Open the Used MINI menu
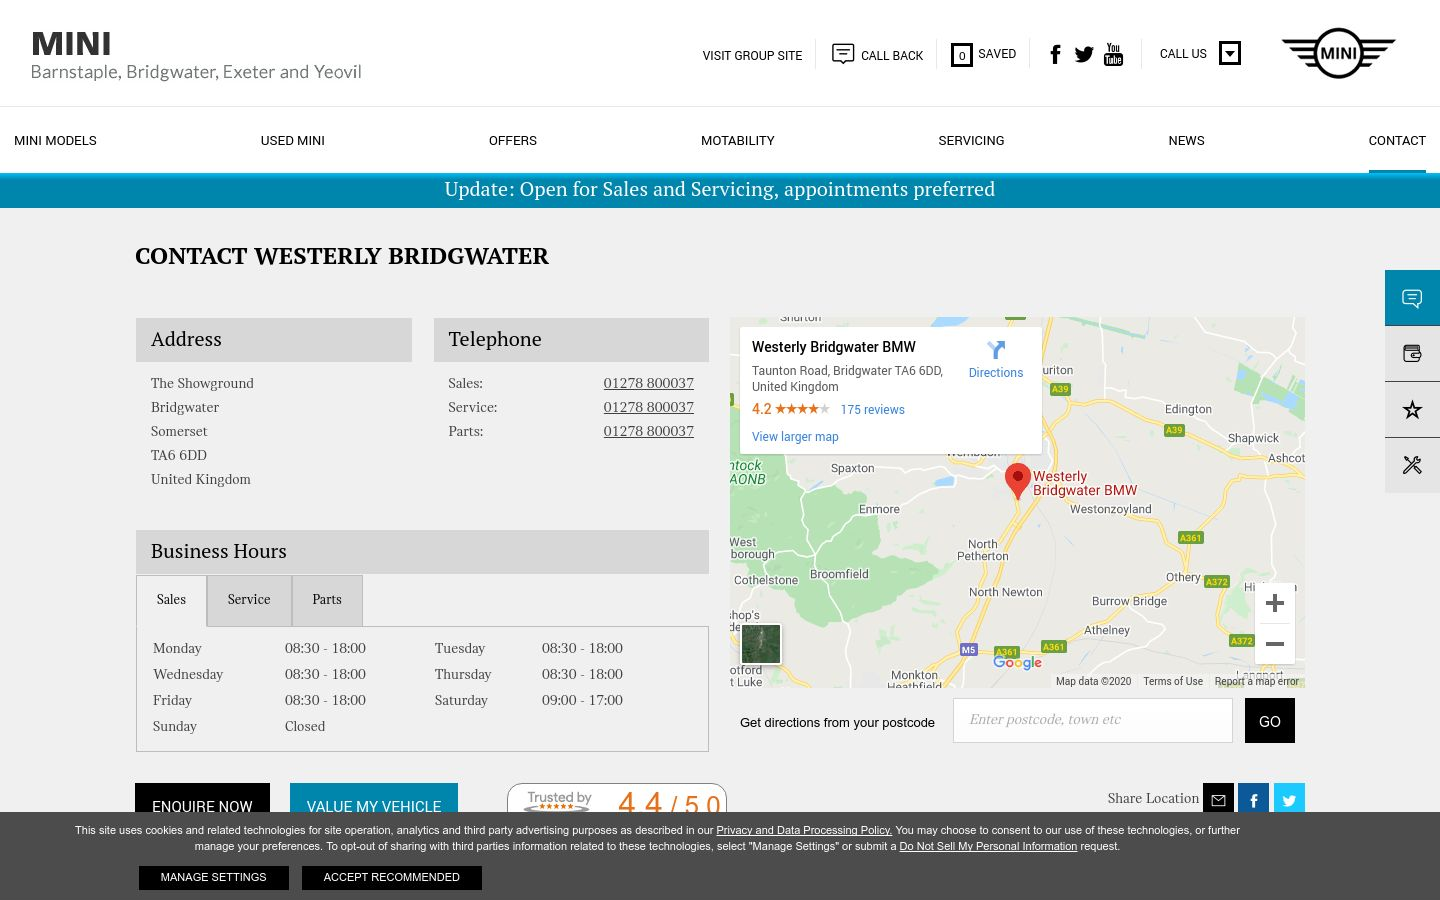The height and width of the screenshot is (900, 1440). pyautogui.click(x=293, y=141)
